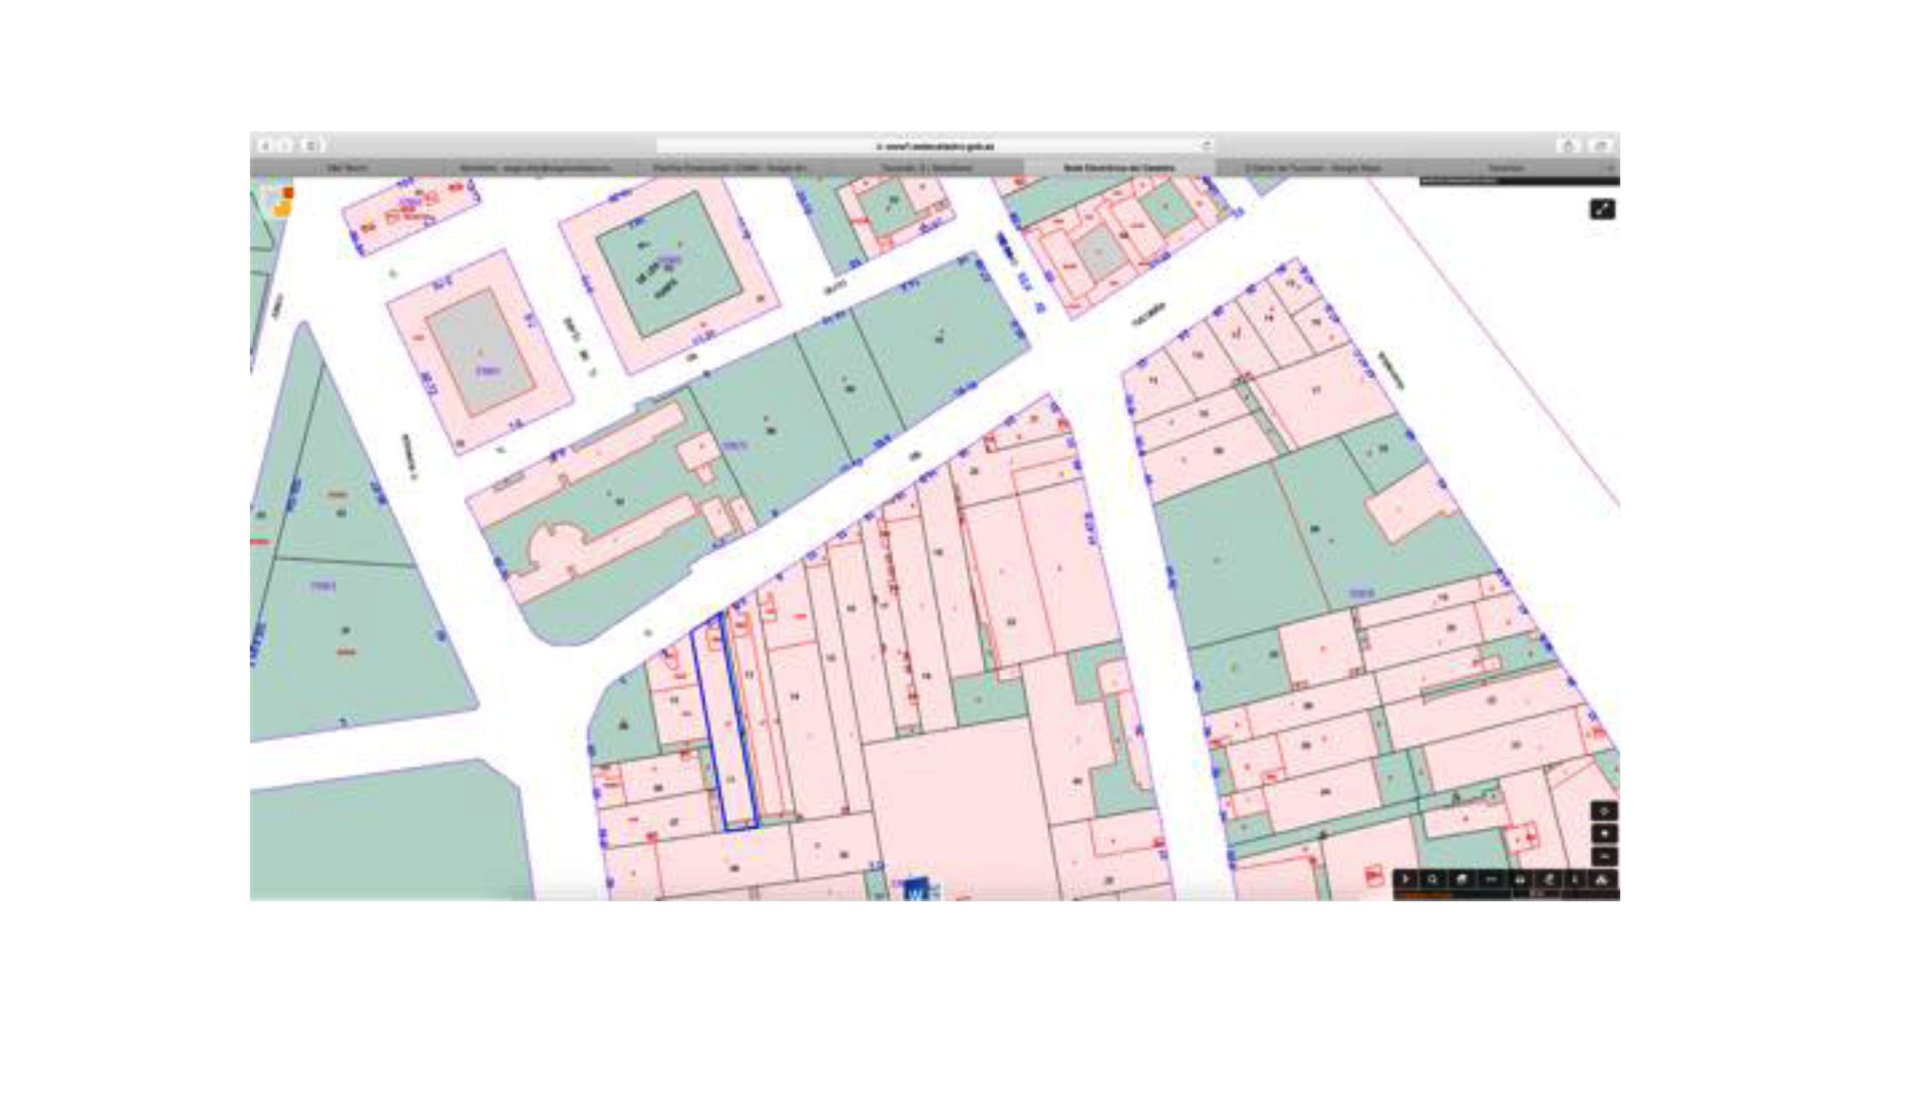The image size is (1920, 1110).
Task: Show all tabs overview in Safari
Action: (1600, 146)
